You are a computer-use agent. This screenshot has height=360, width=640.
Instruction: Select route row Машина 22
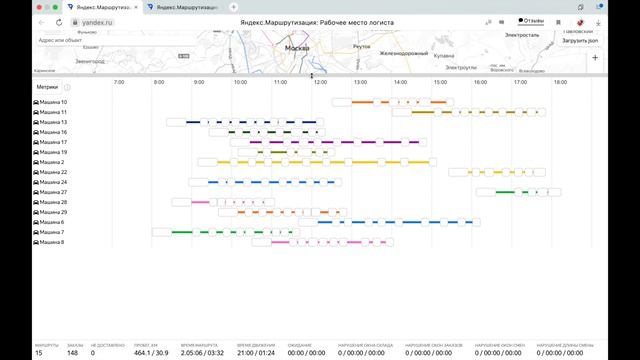50,172
